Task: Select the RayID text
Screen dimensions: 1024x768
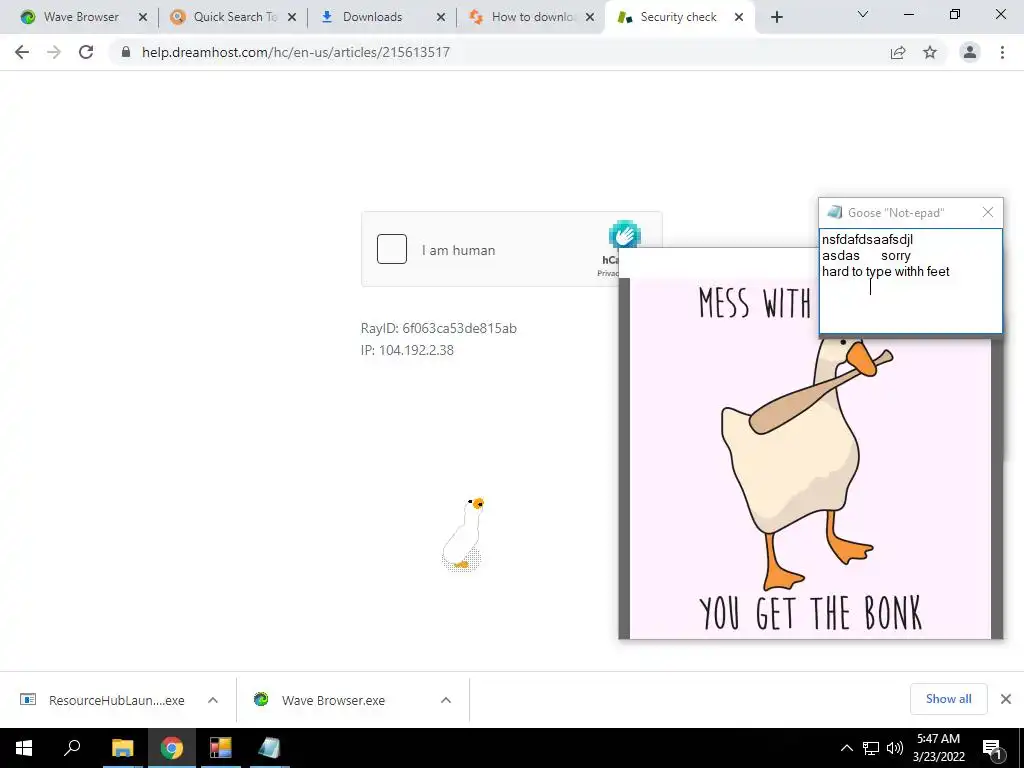Action: click(438, 328)
